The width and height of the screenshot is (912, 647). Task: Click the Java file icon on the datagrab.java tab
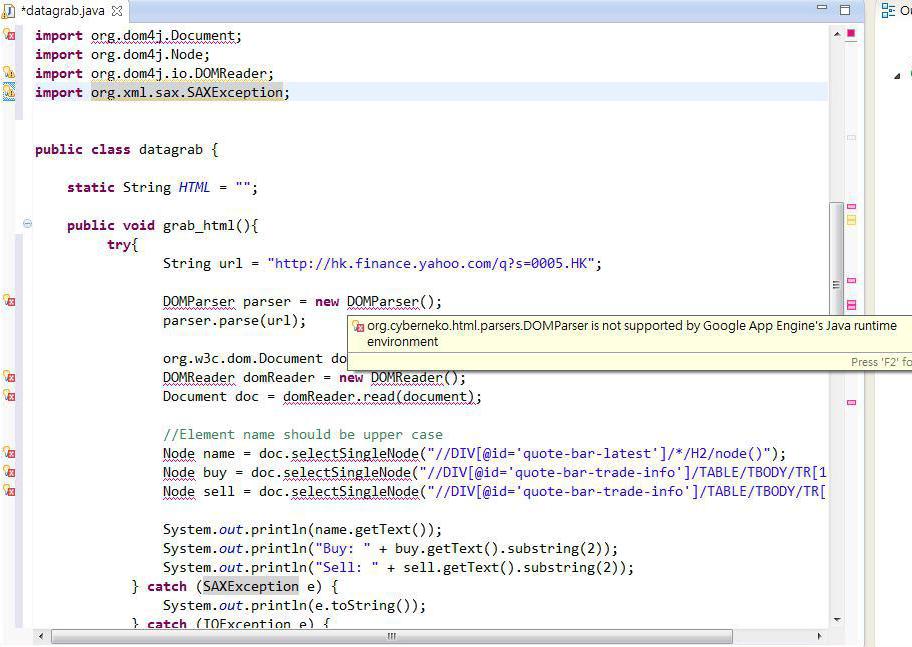[8, 11]
